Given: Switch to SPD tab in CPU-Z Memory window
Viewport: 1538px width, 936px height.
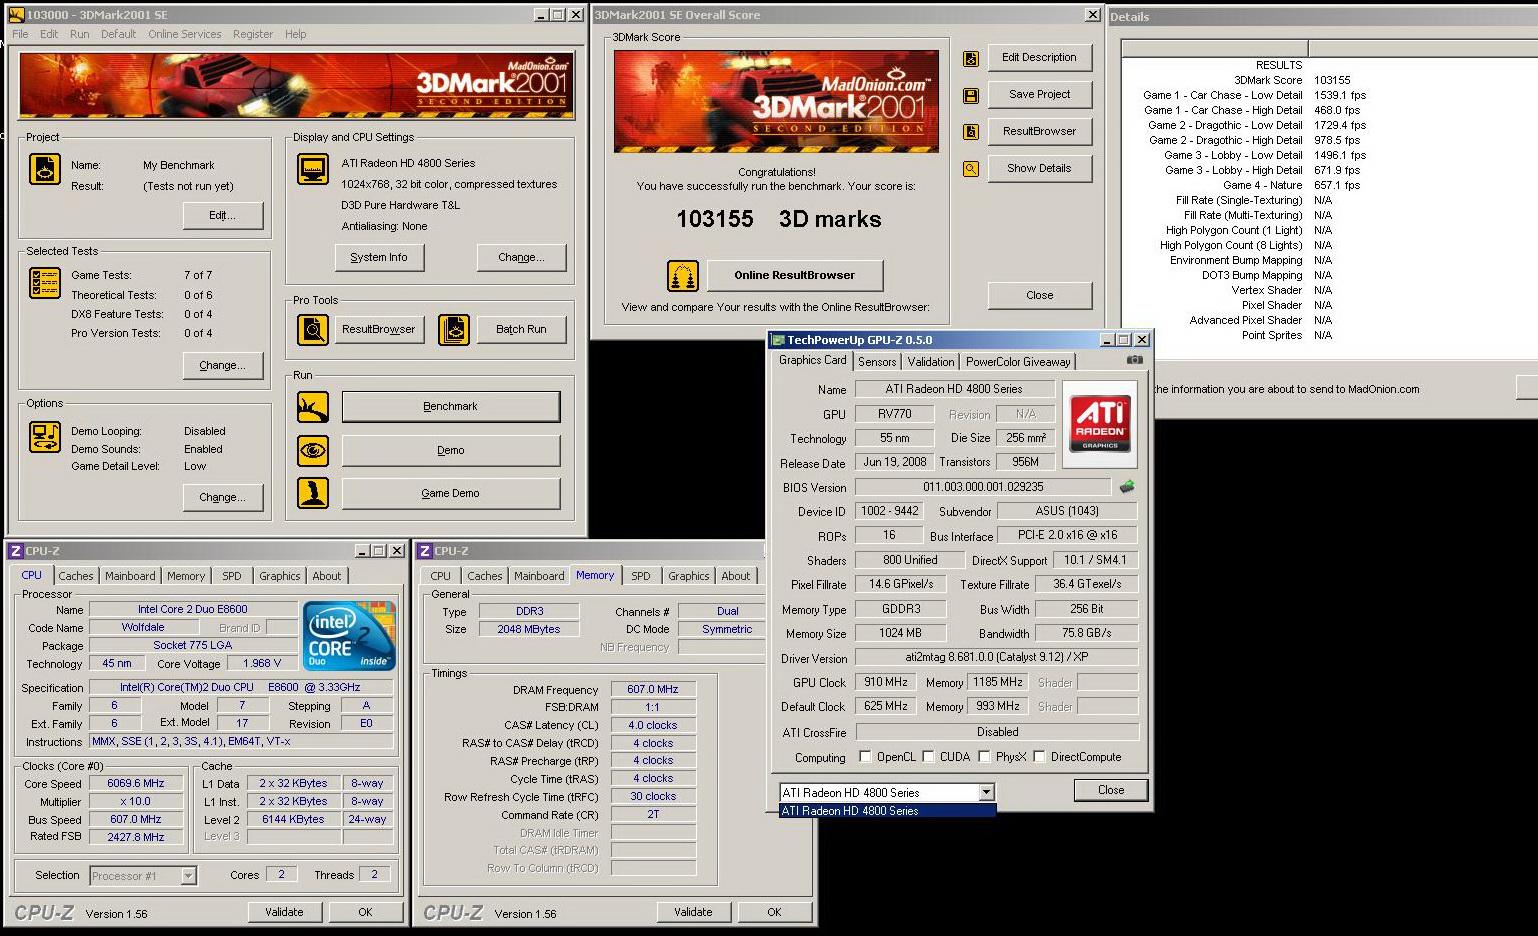Looking at the screenshot, I should [x=641, y=576].
